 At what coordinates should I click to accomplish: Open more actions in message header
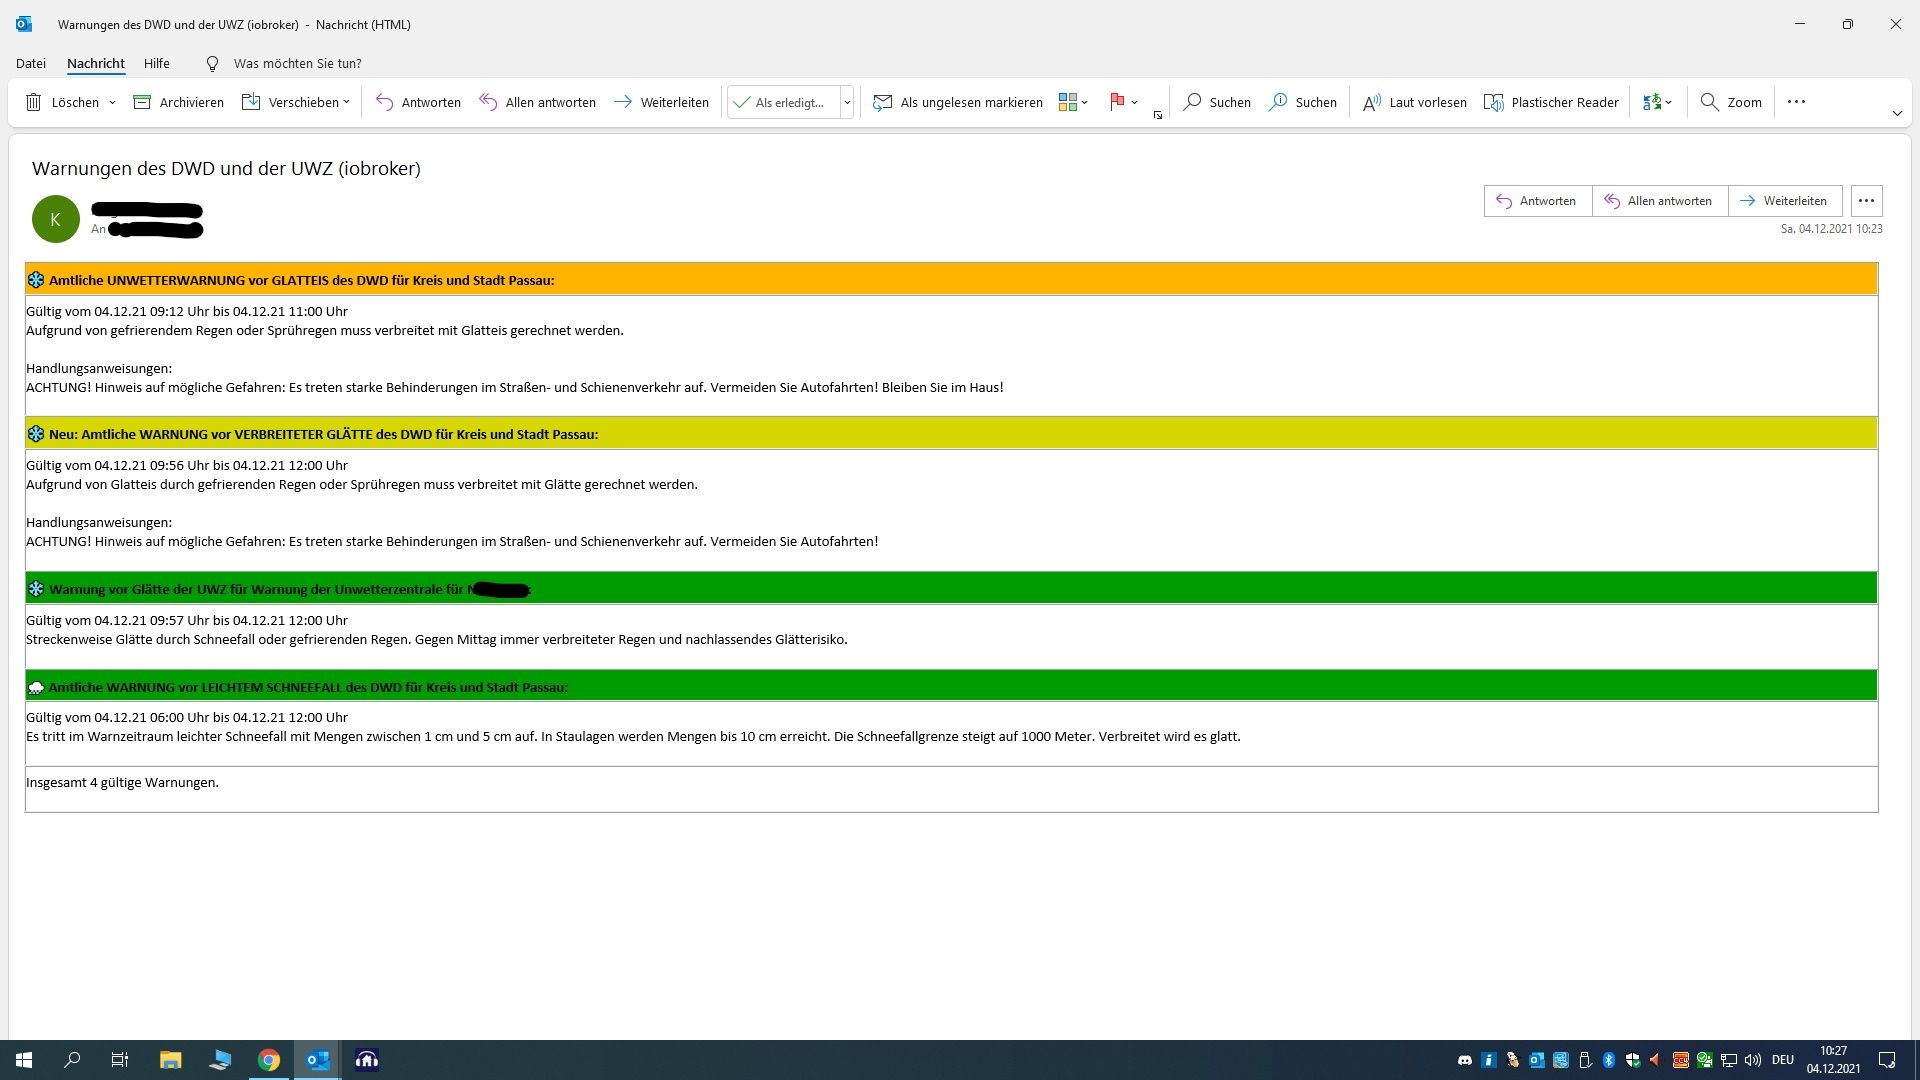(1866, 201)
